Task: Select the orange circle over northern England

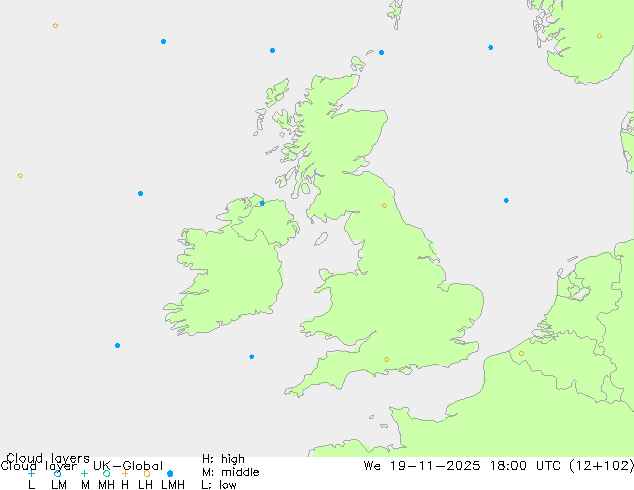Action: click(x=384, y=206)
